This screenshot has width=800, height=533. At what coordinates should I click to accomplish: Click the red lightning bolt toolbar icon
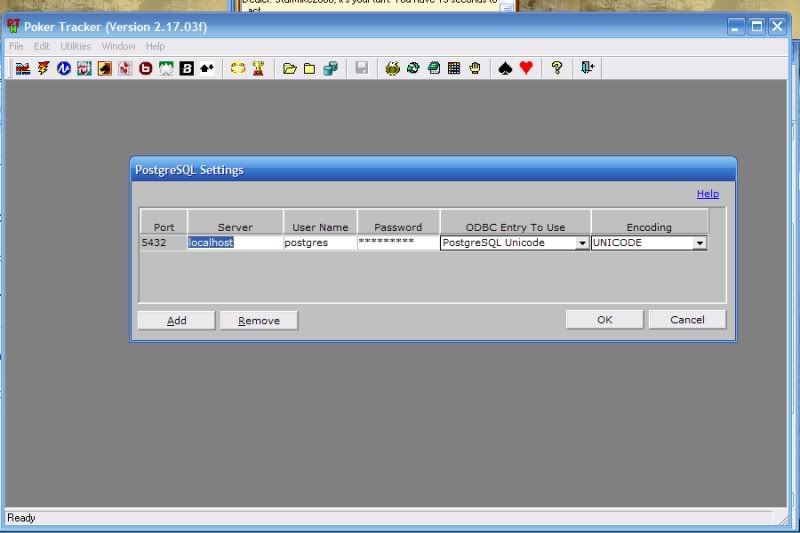43,68
